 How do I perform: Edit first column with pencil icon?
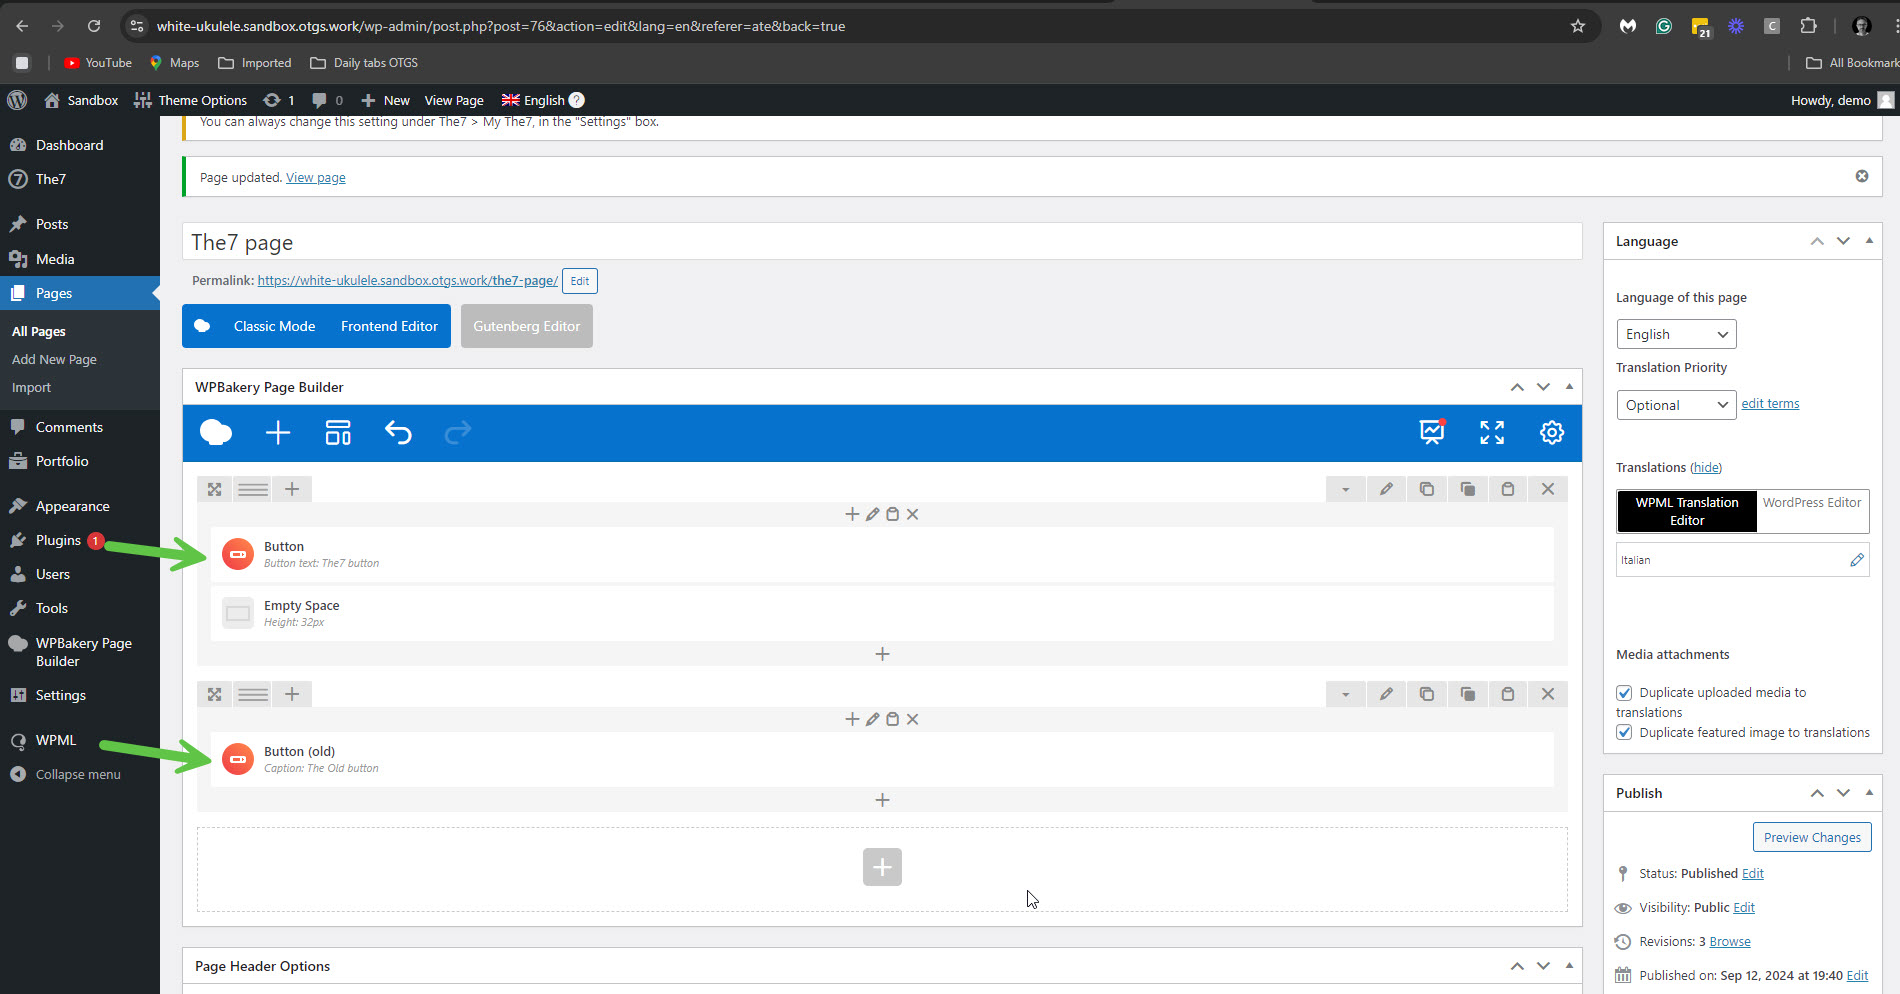pos(873,514)
